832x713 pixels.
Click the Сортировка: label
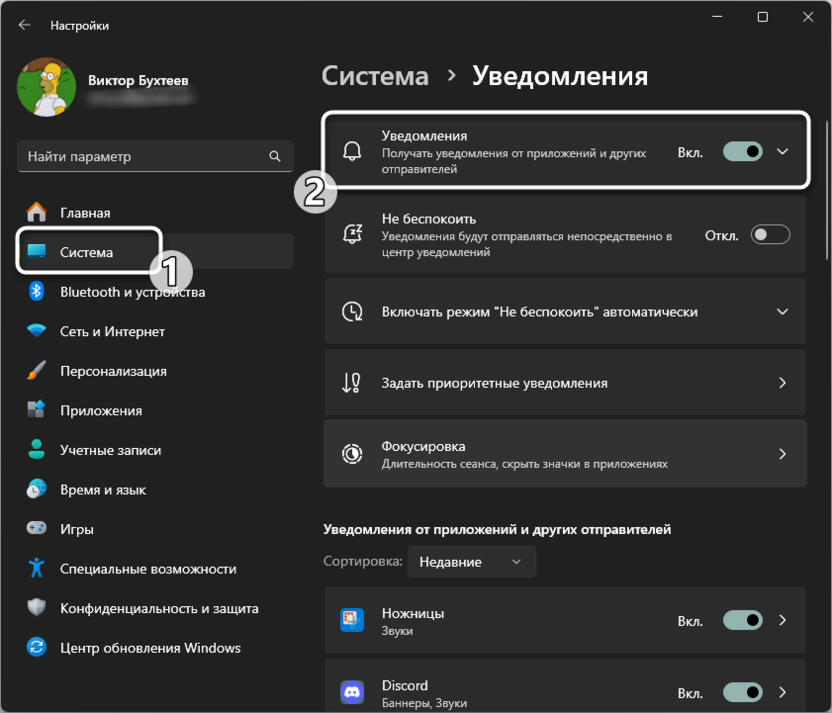(x=363, y=561)
